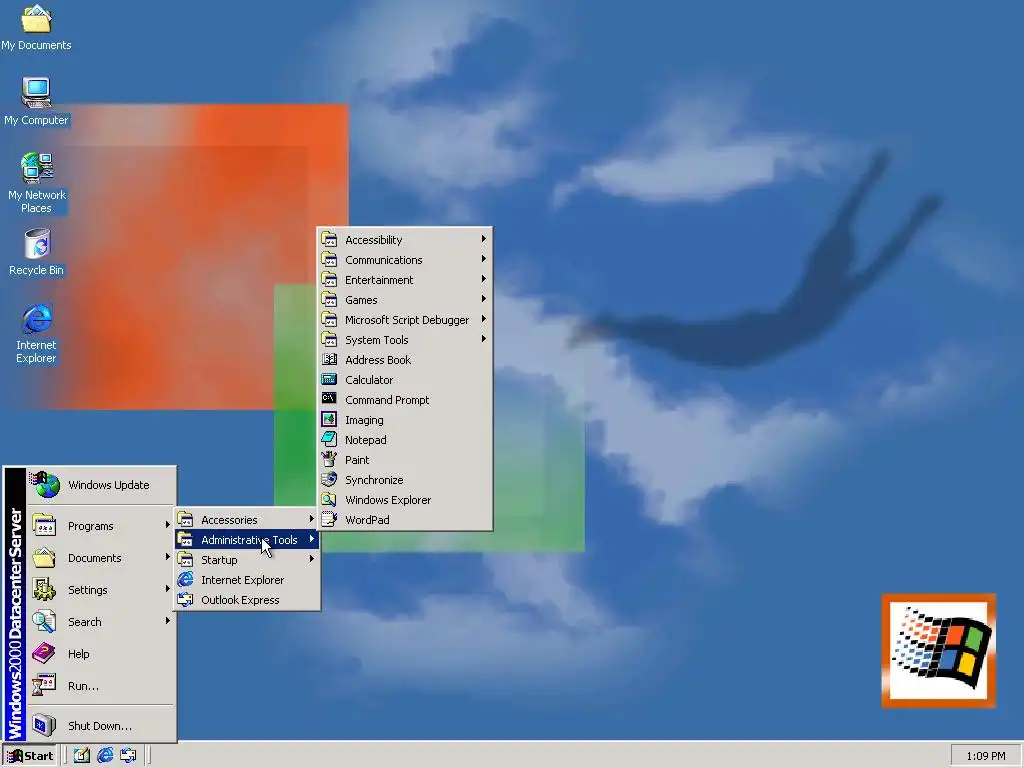Image resolution: width=1024 pixels, height=768 pixels.
Task: Expand the Games submenu arrow
Action: [x=483, y=299]
